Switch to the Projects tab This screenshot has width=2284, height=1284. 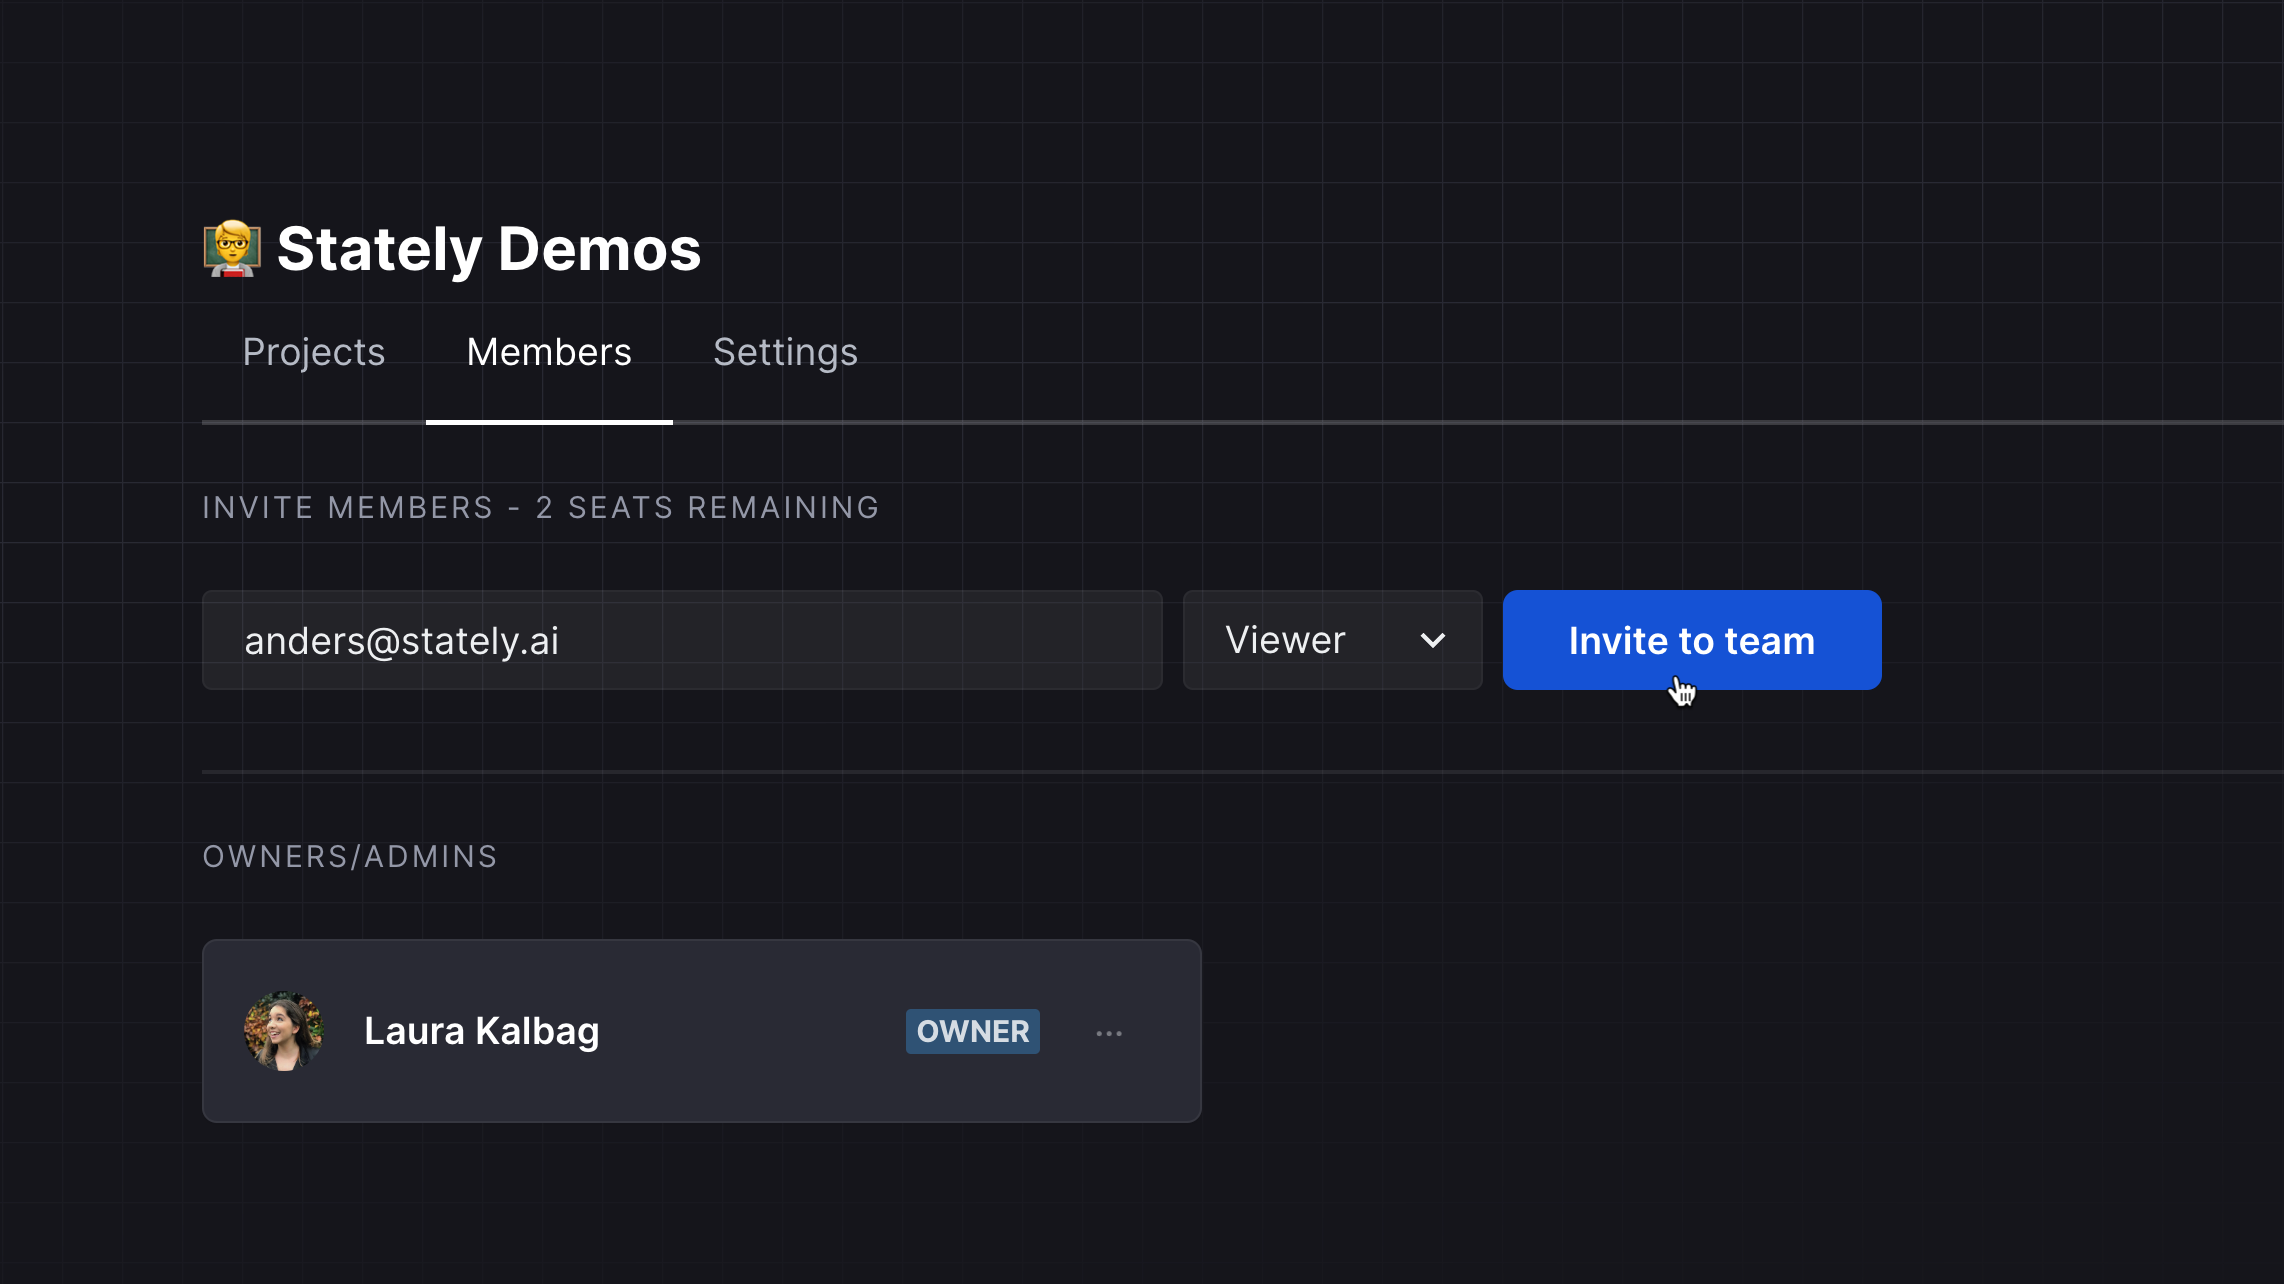tap(313, 352)
